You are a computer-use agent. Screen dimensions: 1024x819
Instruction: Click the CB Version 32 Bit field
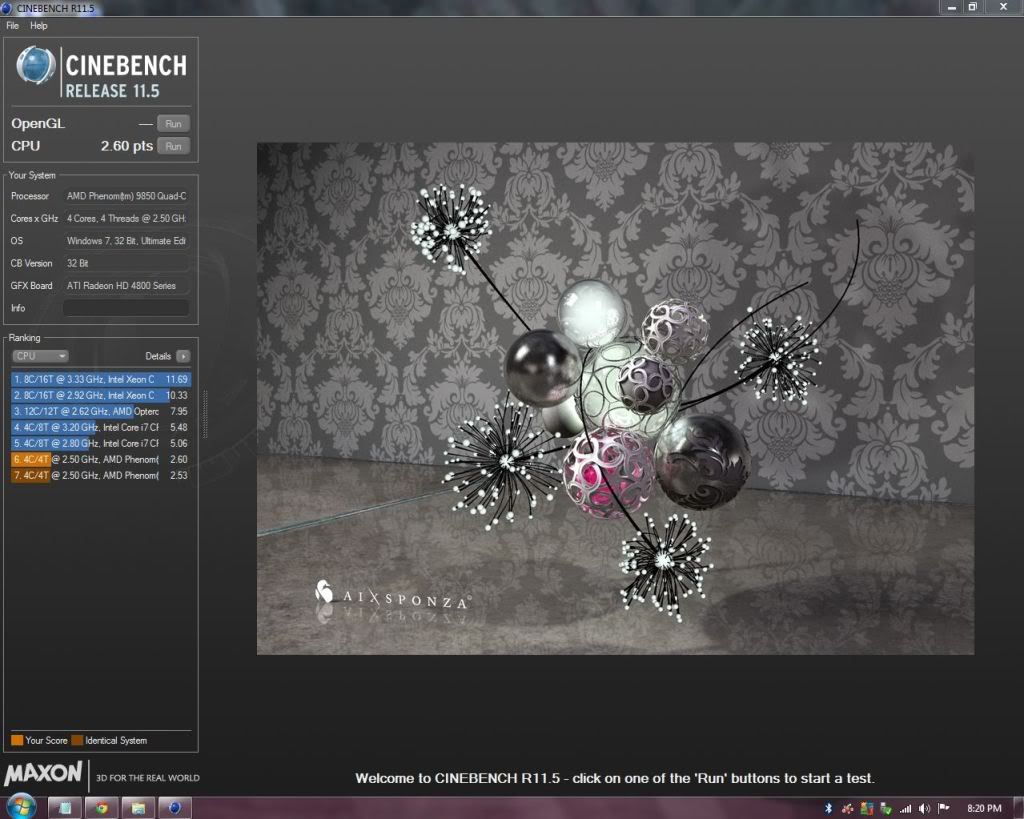[x=126, y=263]
